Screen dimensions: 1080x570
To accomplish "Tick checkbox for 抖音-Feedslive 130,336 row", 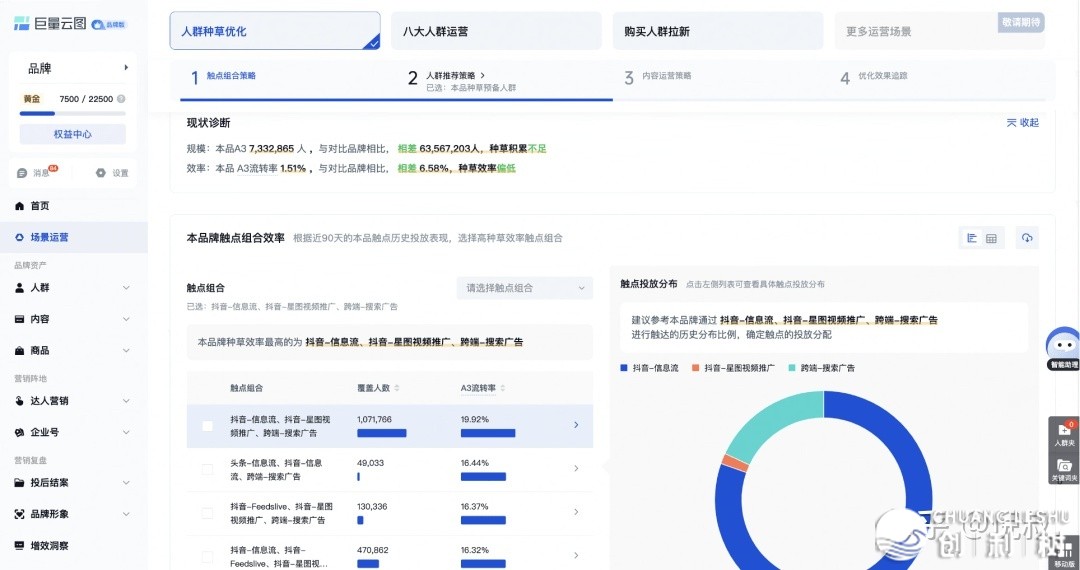I will pos(207,513).
